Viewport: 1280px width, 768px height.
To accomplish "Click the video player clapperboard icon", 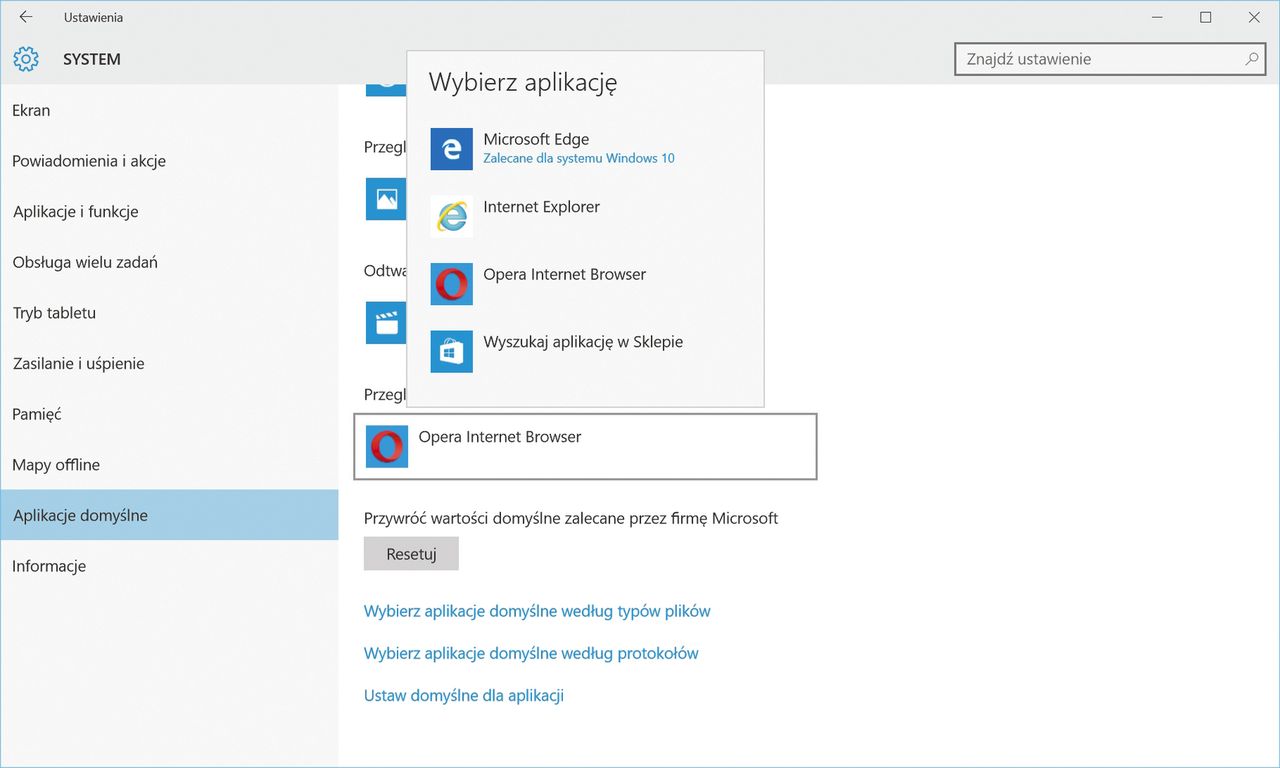I will (386, 322).
